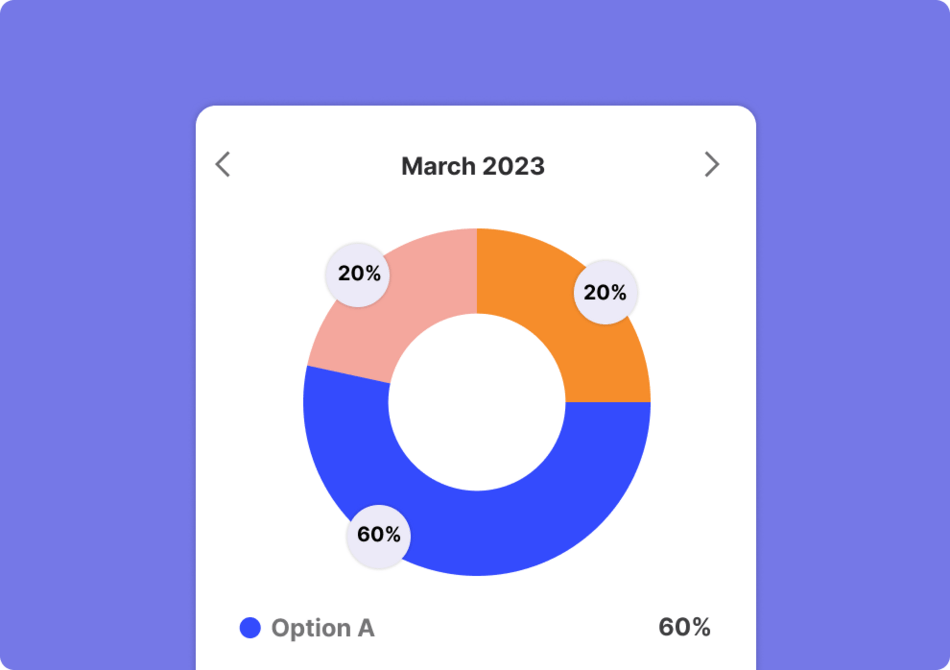This screenshot has width=950, height=670.
Task: Click the year 2023 in the header
Action: pos(514,166)
